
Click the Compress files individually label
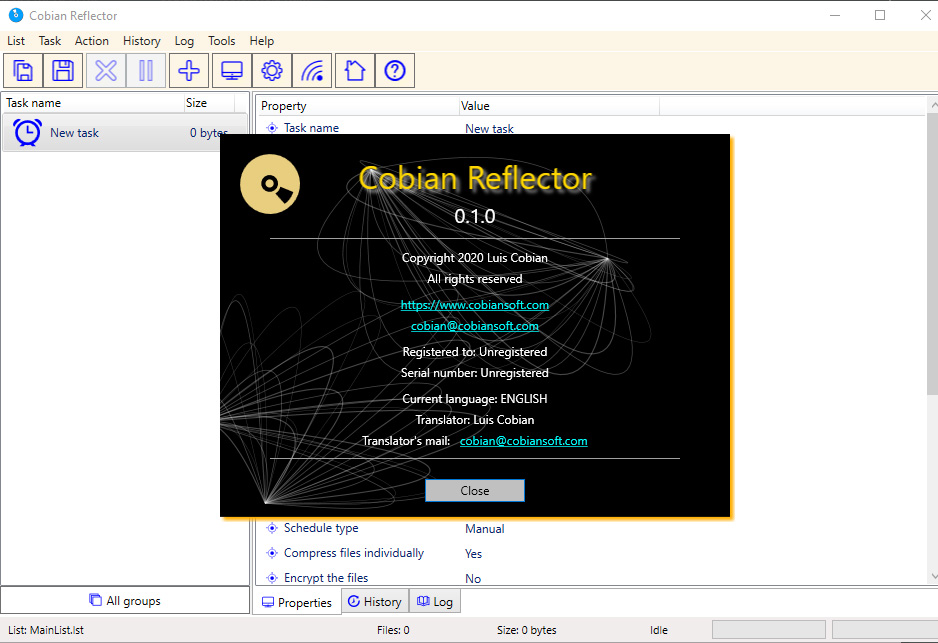tap(354, 553)
